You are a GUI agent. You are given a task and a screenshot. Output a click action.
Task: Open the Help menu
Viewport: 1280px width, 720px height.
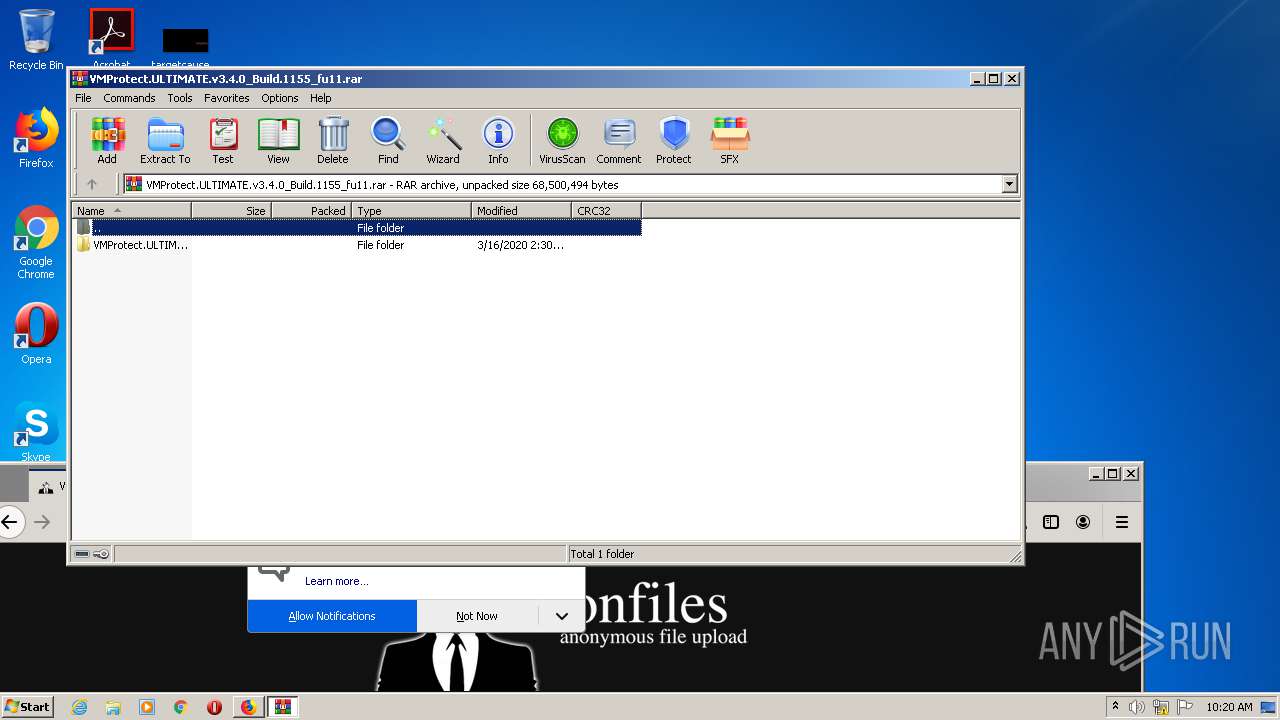320,98
